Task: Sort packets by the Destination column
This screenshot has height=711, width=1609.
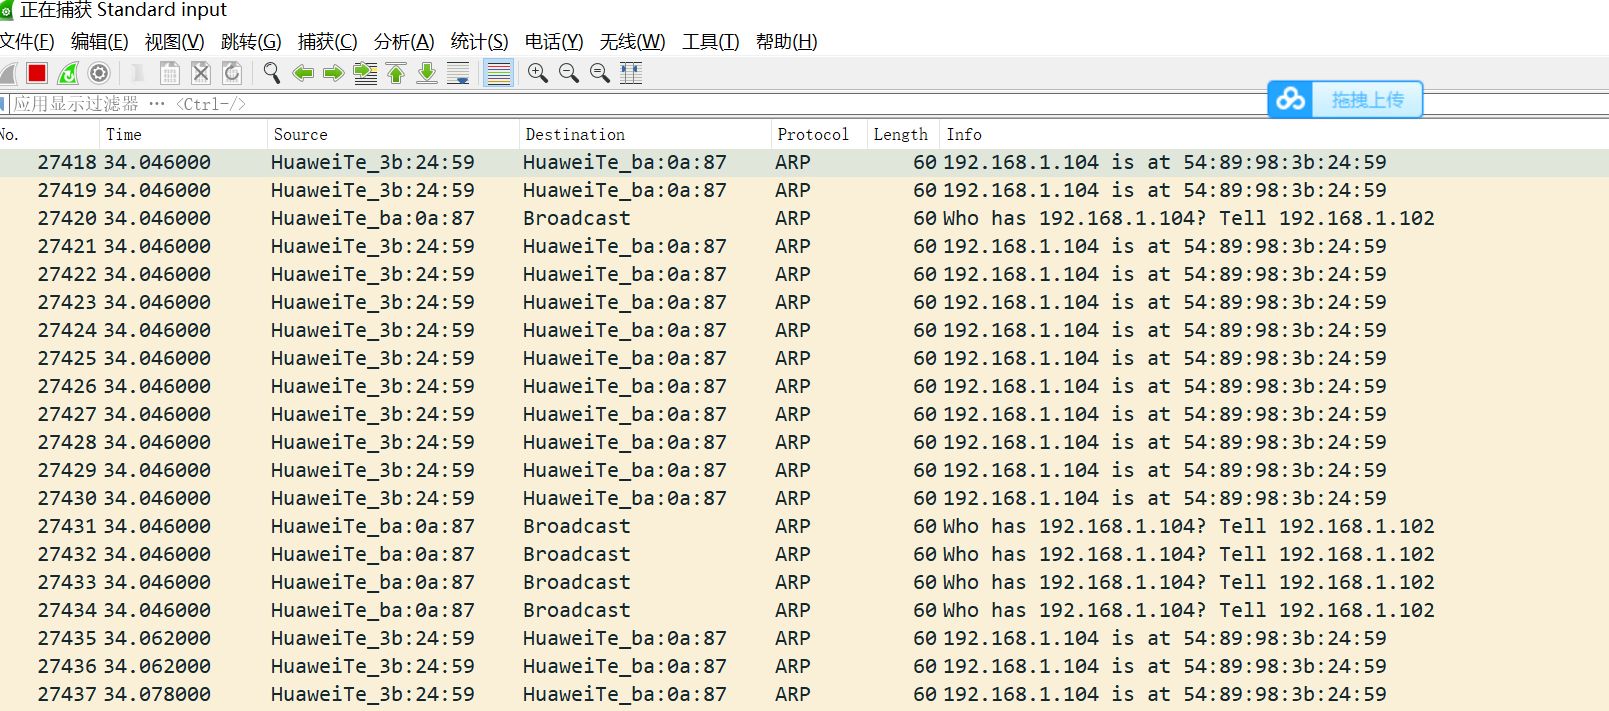Action: click(x=645, y=134)
